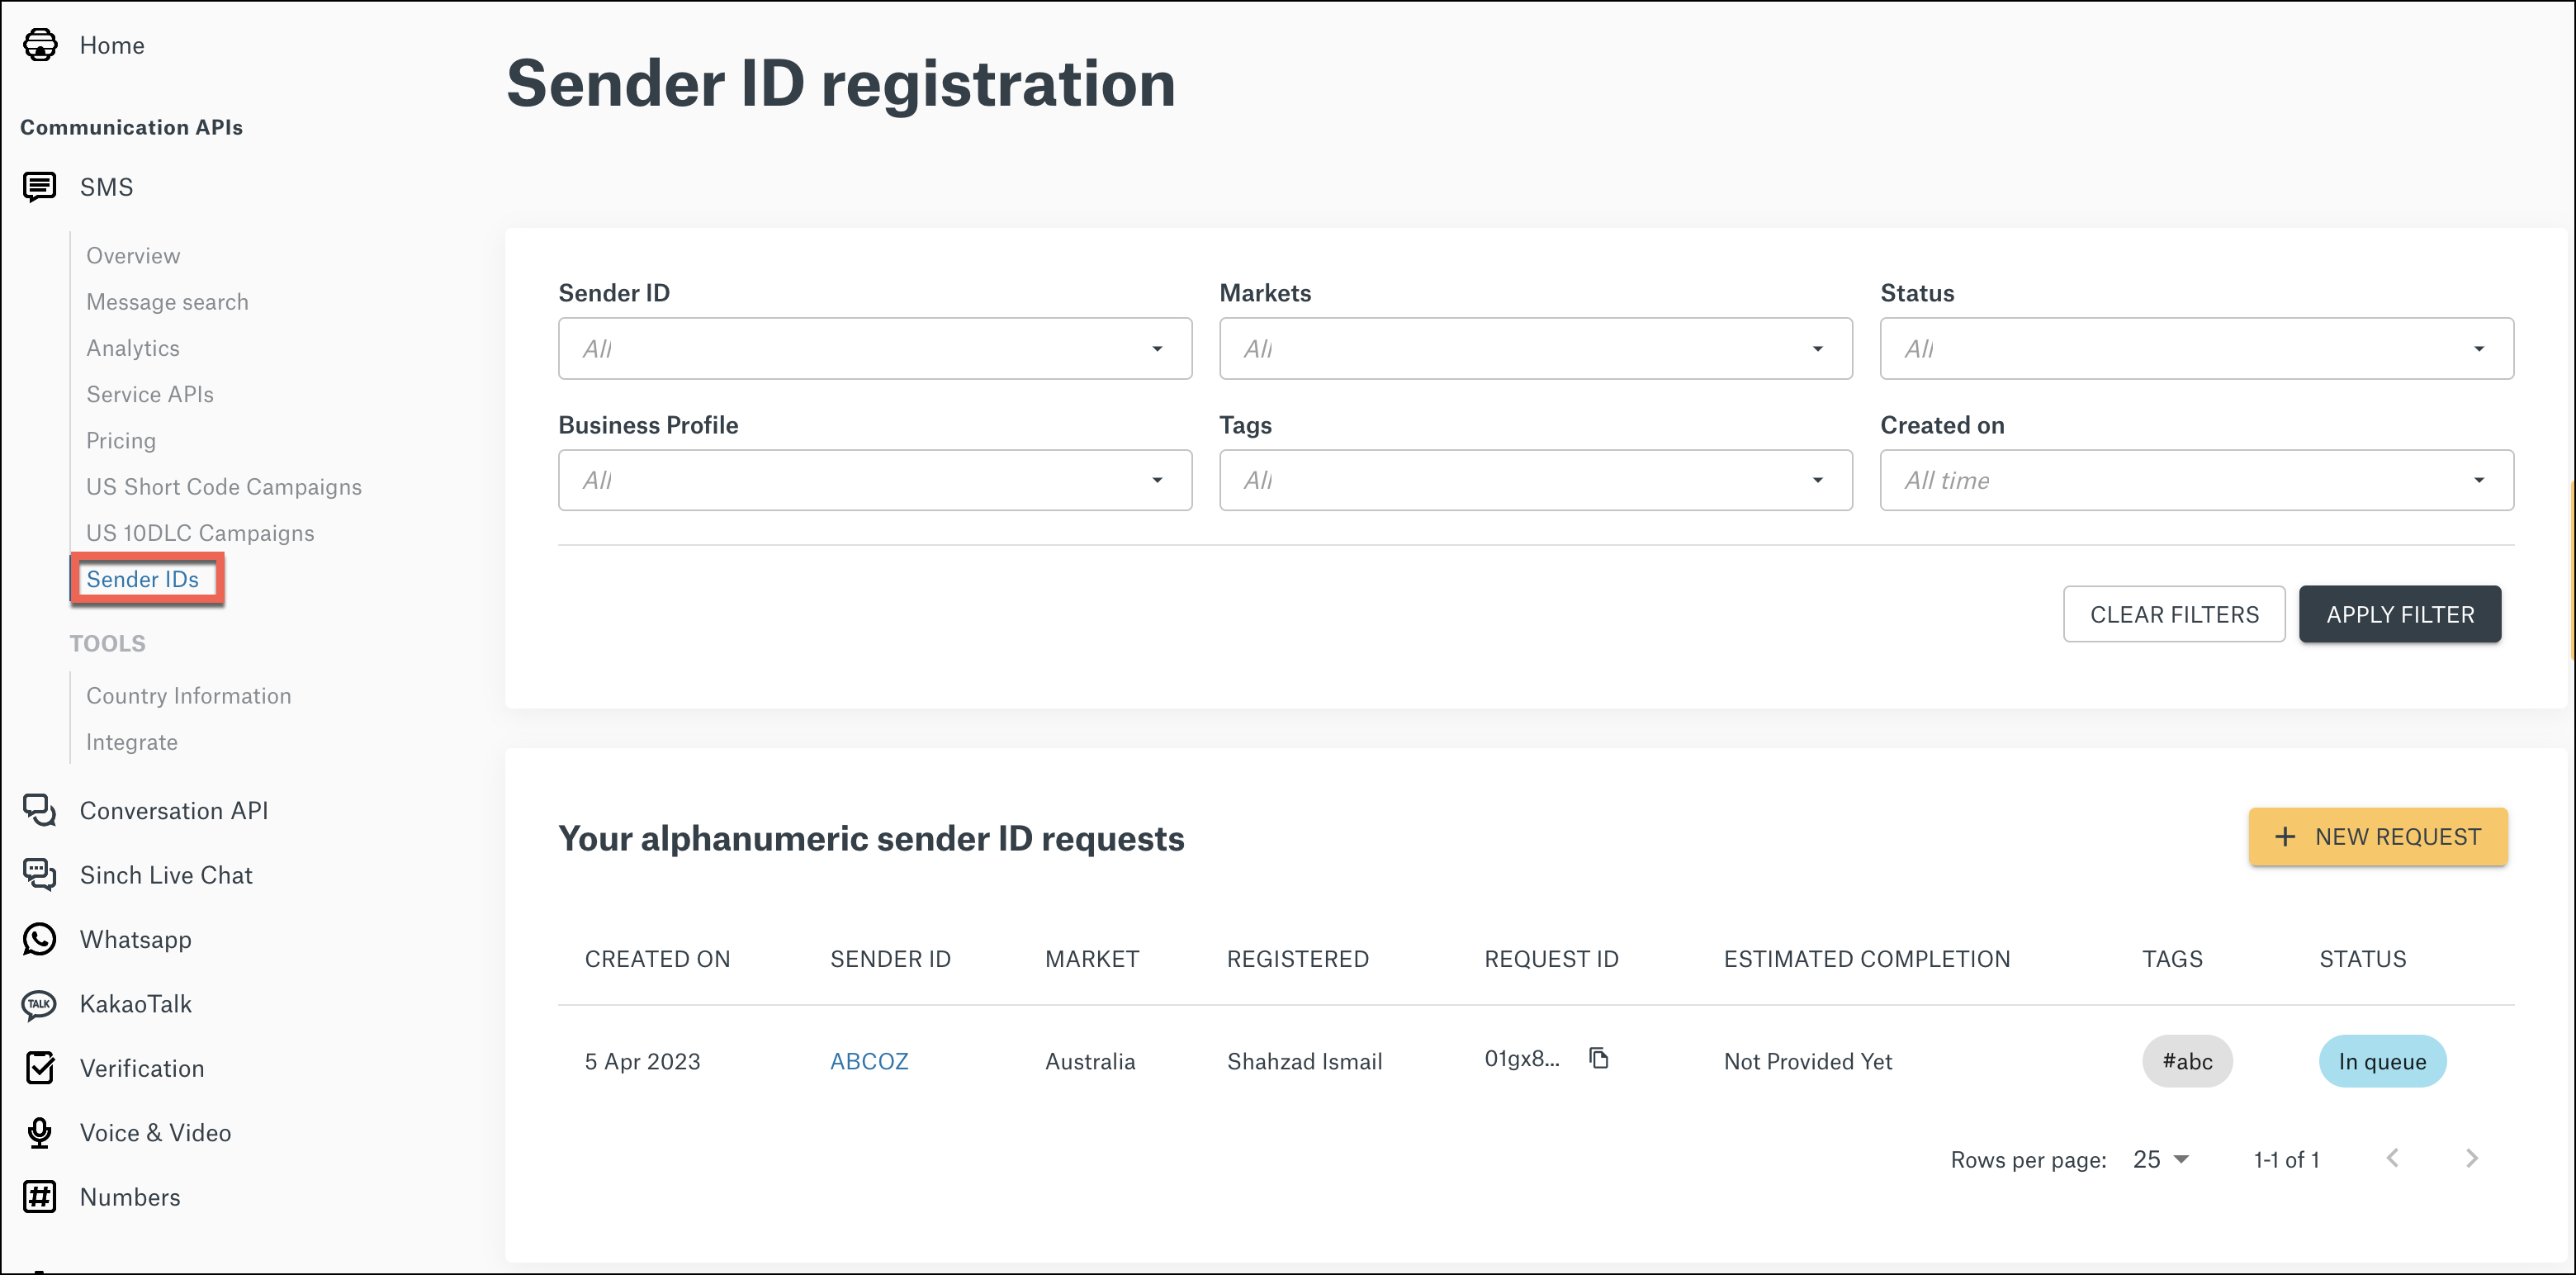Copy the request ID using the copy icon
Viewport: 2576px width, 1275px height.
click(x=1598, y=1058)
